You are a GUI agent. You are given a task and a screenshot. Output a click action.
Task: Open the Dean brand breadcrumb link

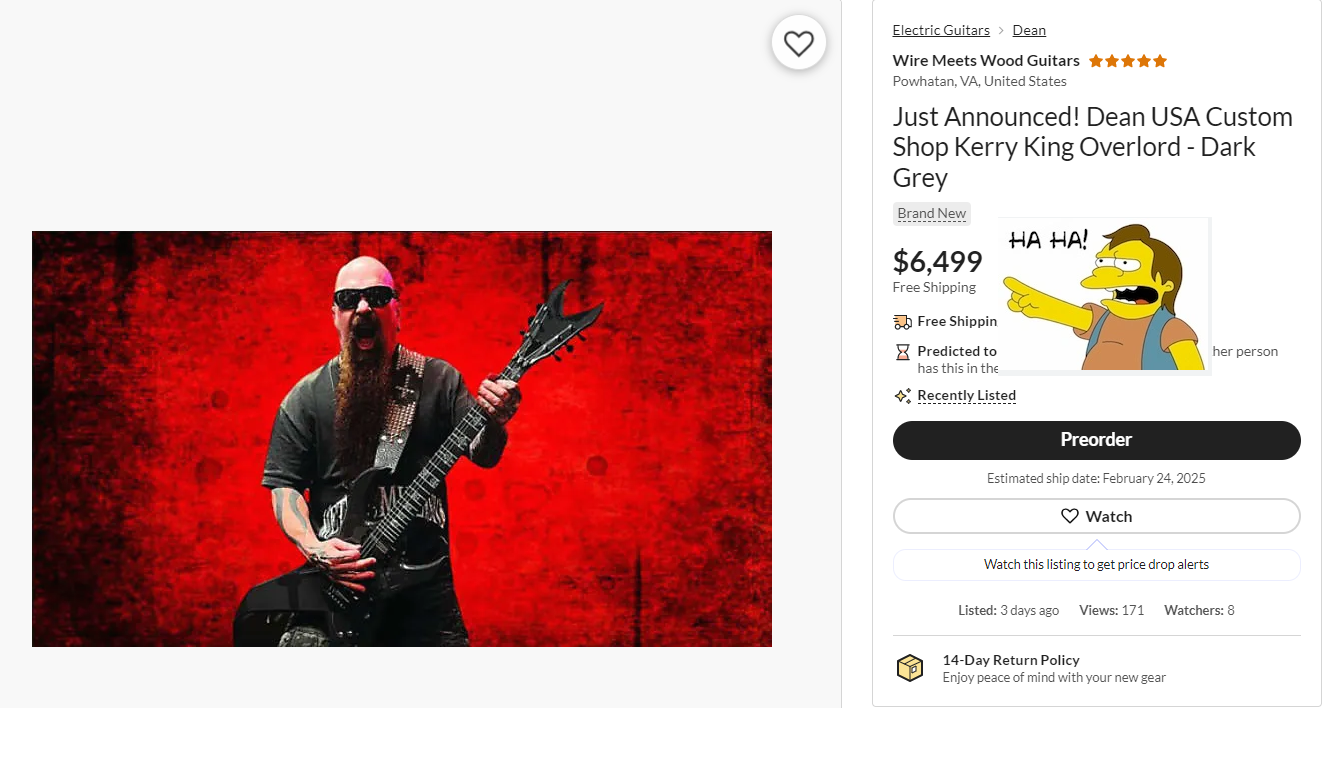(1029, 30)
